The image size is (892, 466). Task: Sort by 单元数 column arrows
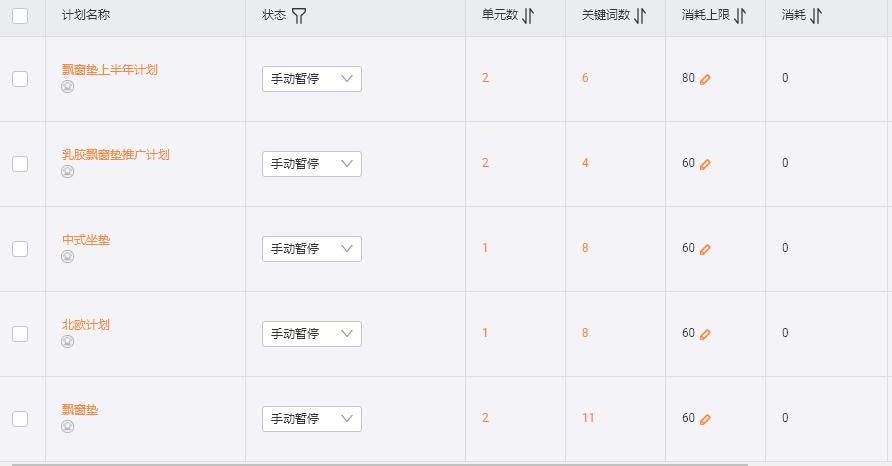click(x=529, y=16)
